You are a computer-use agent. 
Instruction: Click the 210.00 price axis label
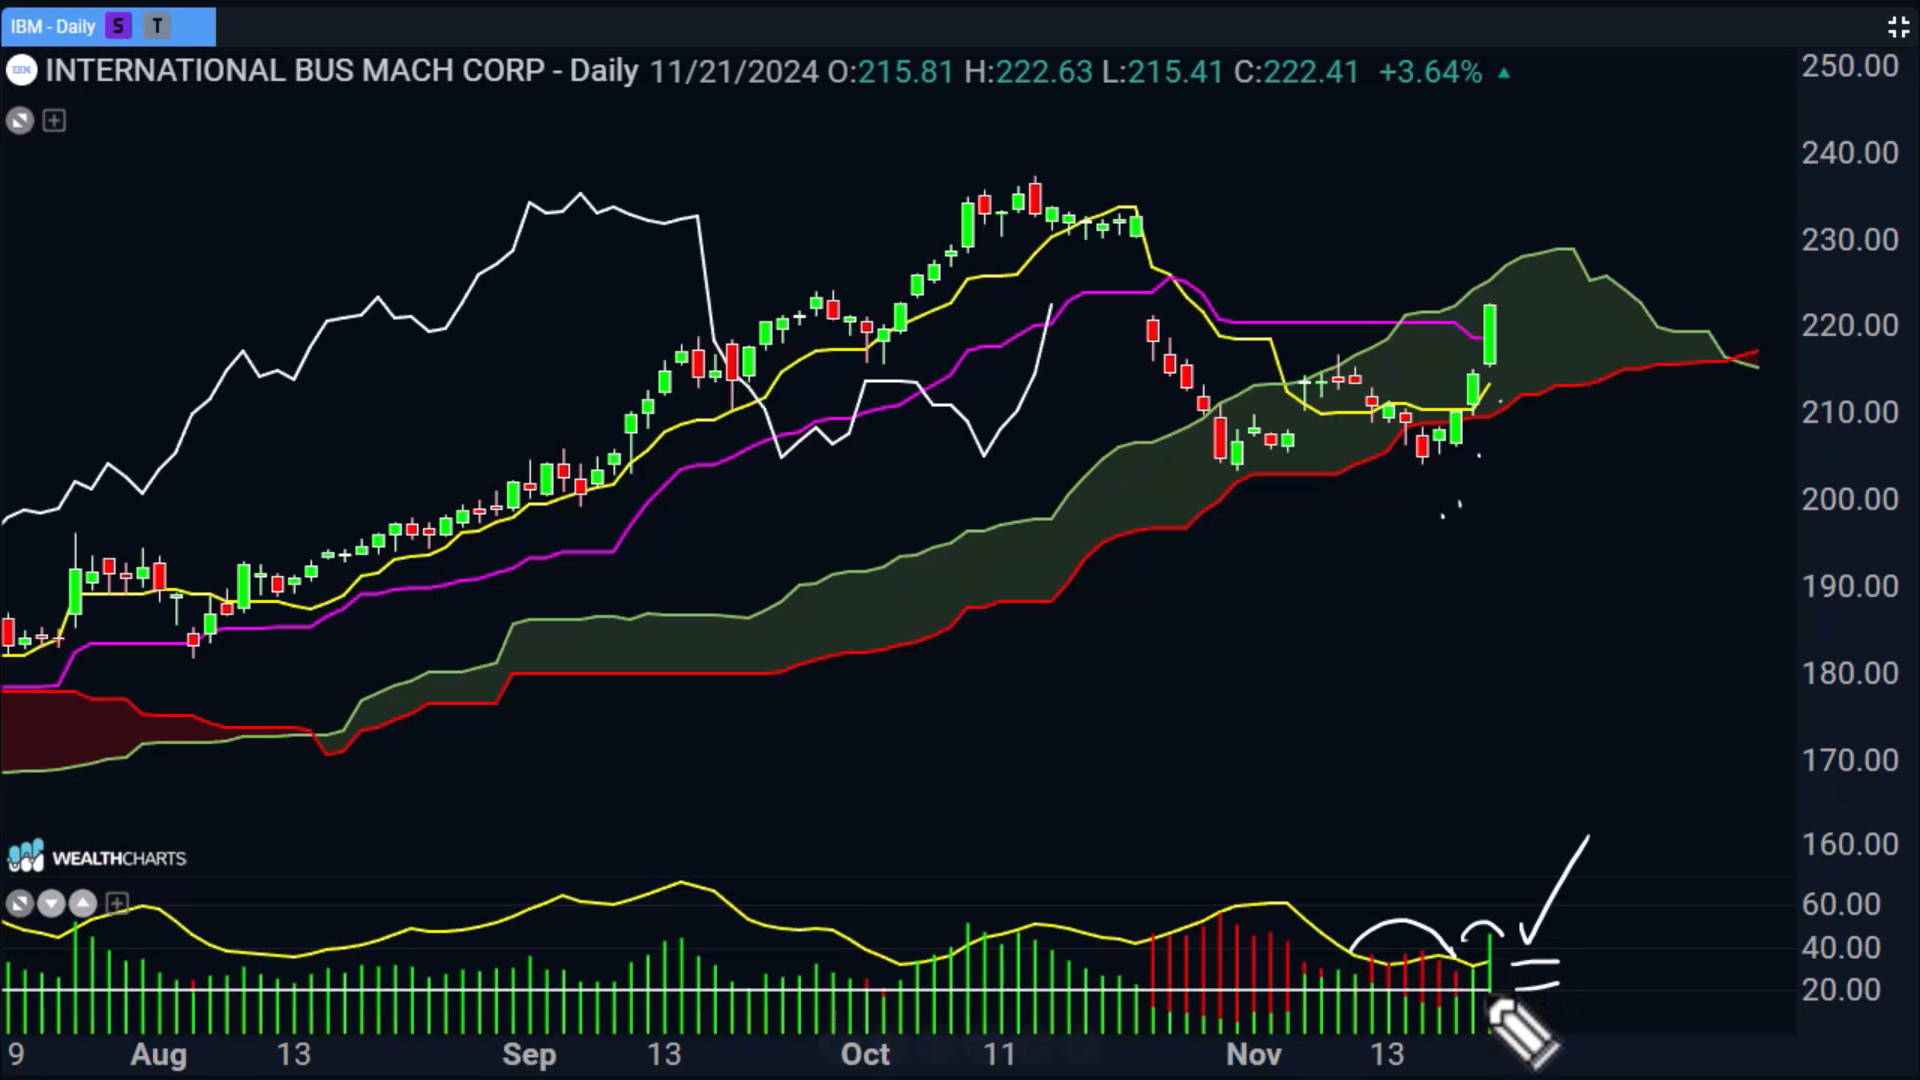pyautogui.click(x=1850, y=412)
